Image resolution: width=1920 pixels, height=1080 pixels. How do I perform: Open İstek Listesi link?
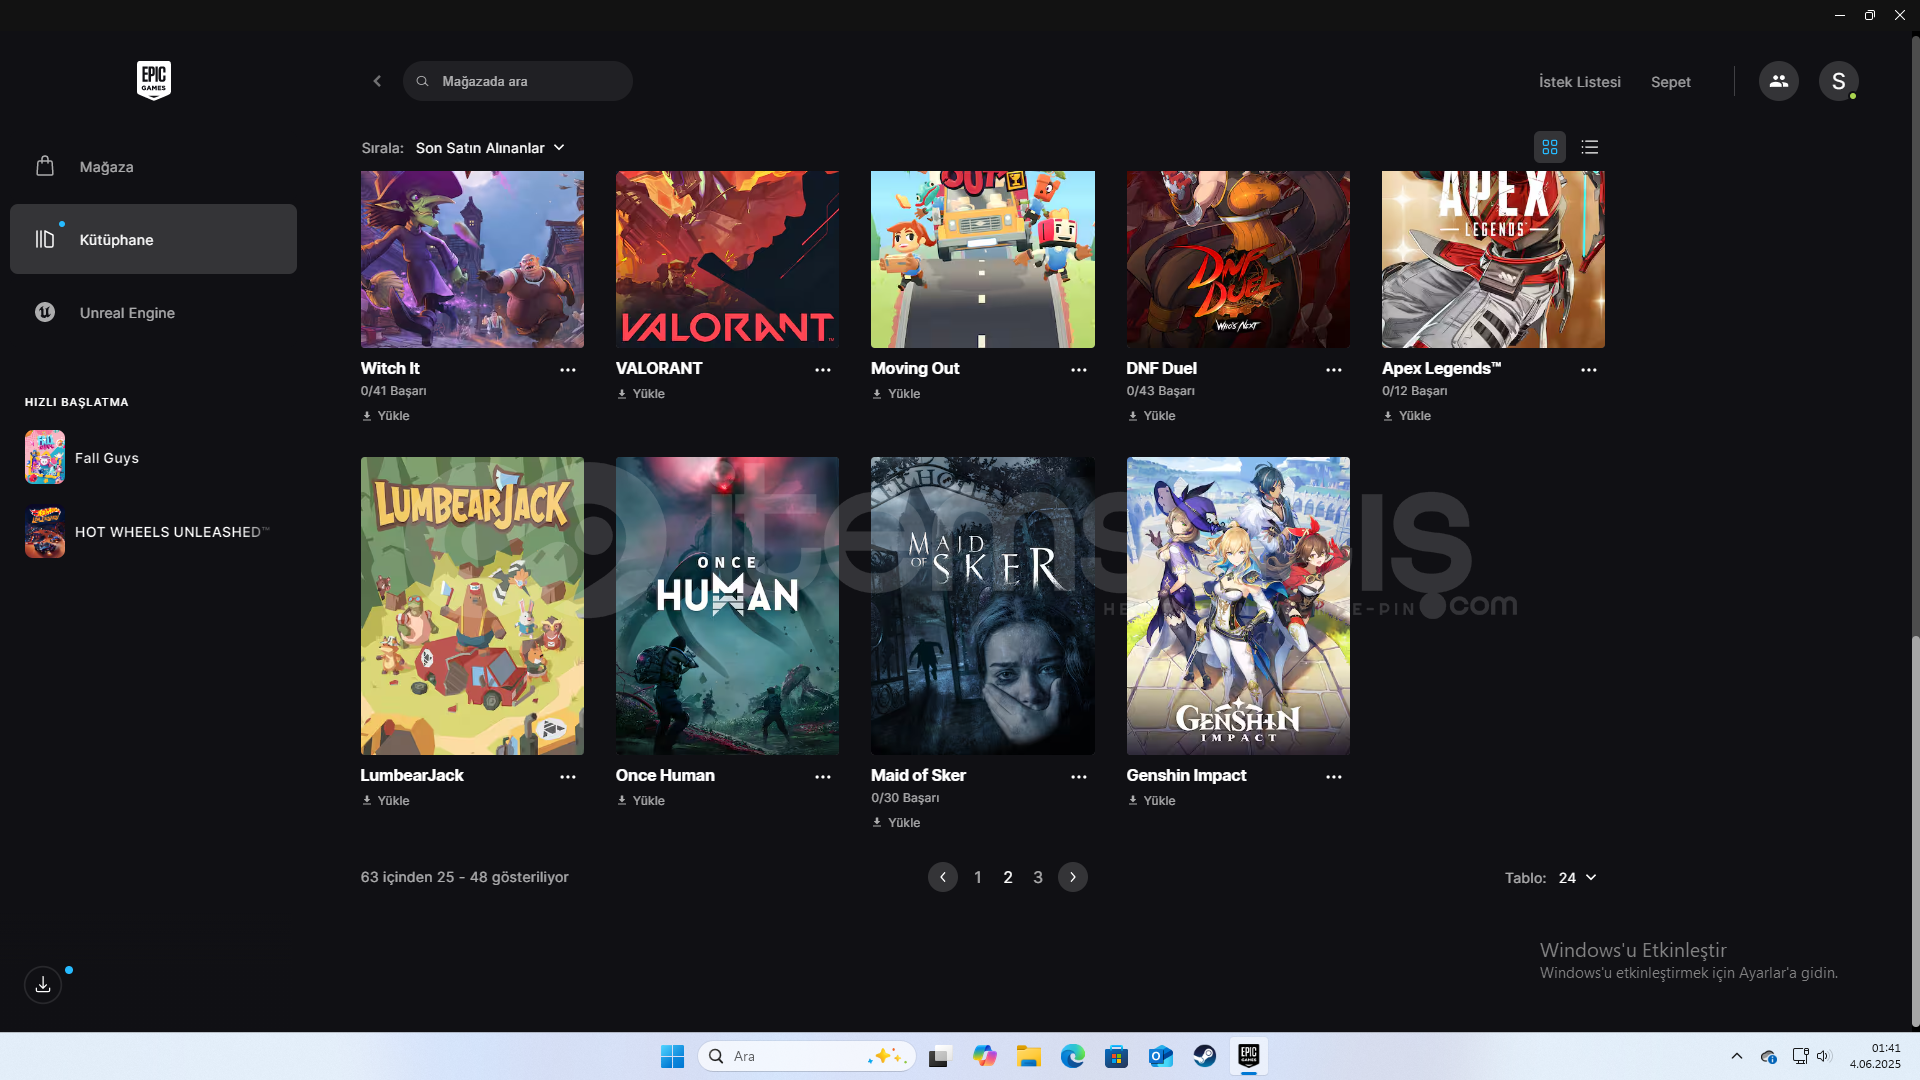tap(1579, 82)
